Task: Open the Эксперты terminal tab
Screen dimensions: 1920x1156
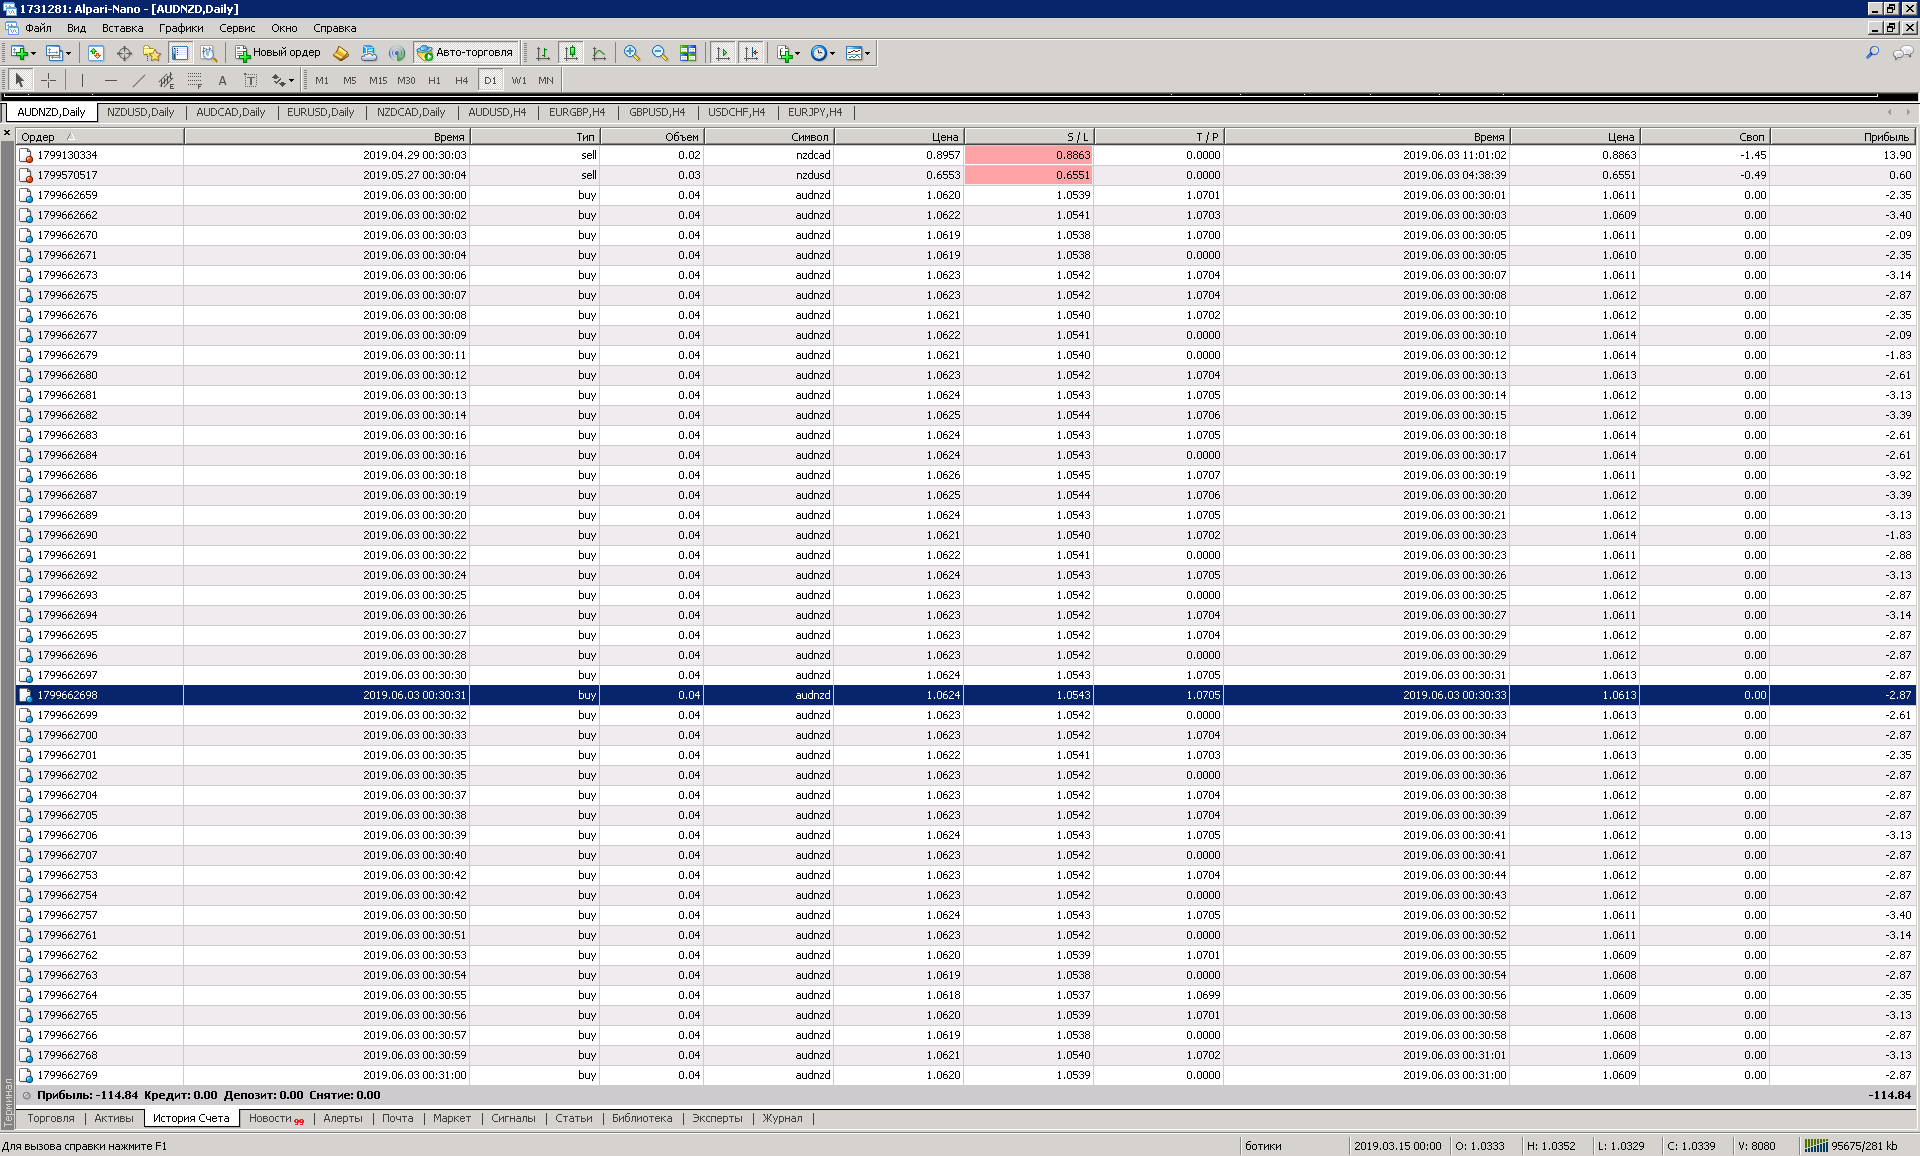Action: coord(717,1118)
